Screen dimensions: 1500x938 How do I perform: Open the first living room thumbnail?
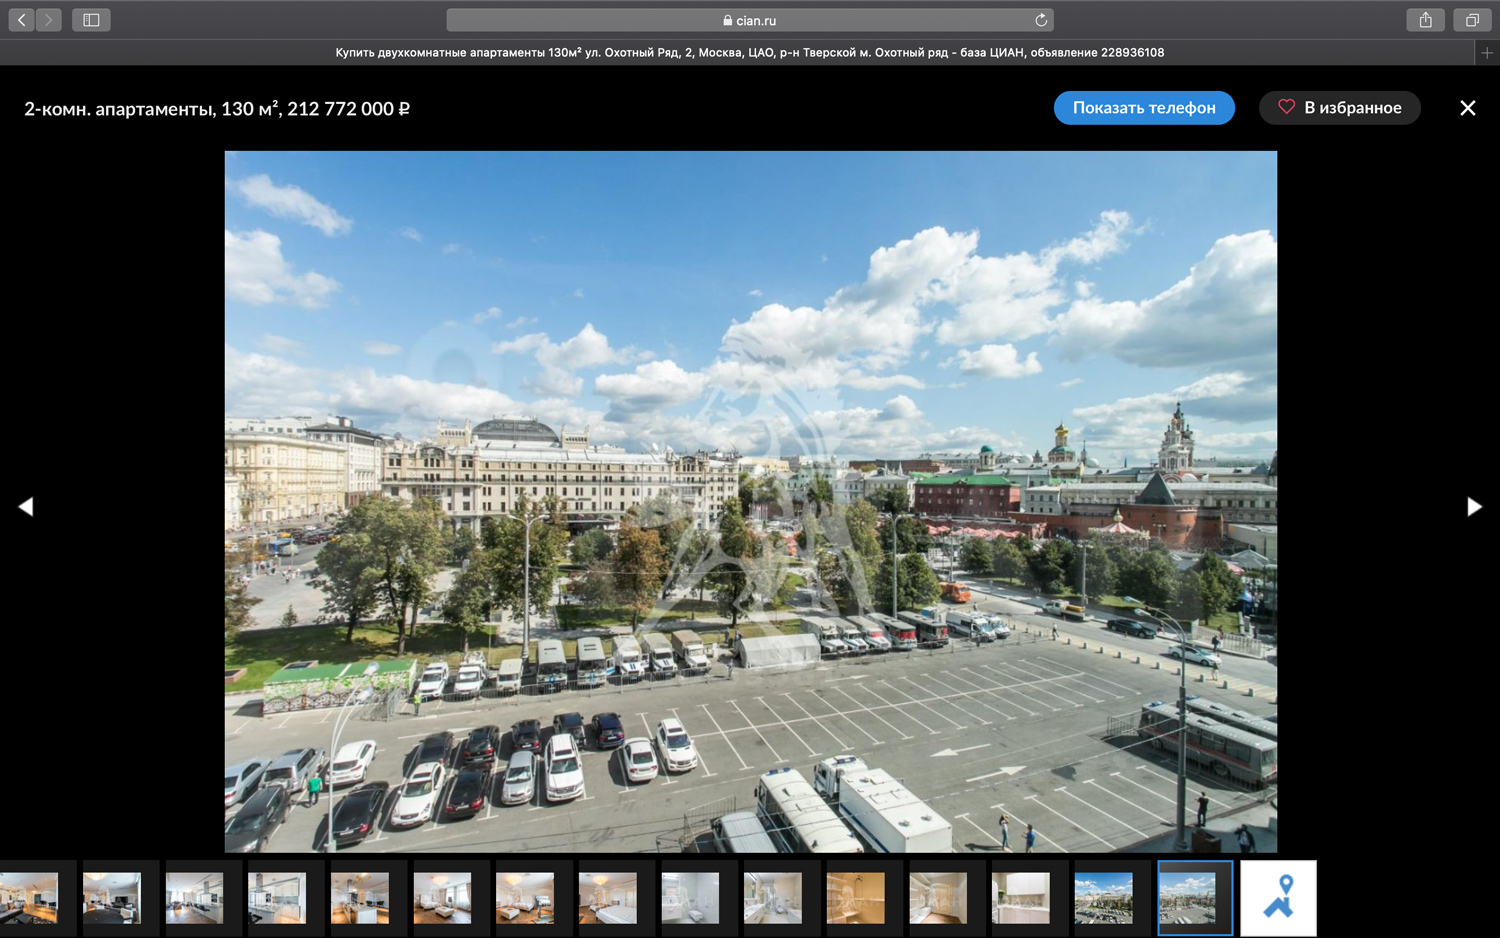coord(29,898)
